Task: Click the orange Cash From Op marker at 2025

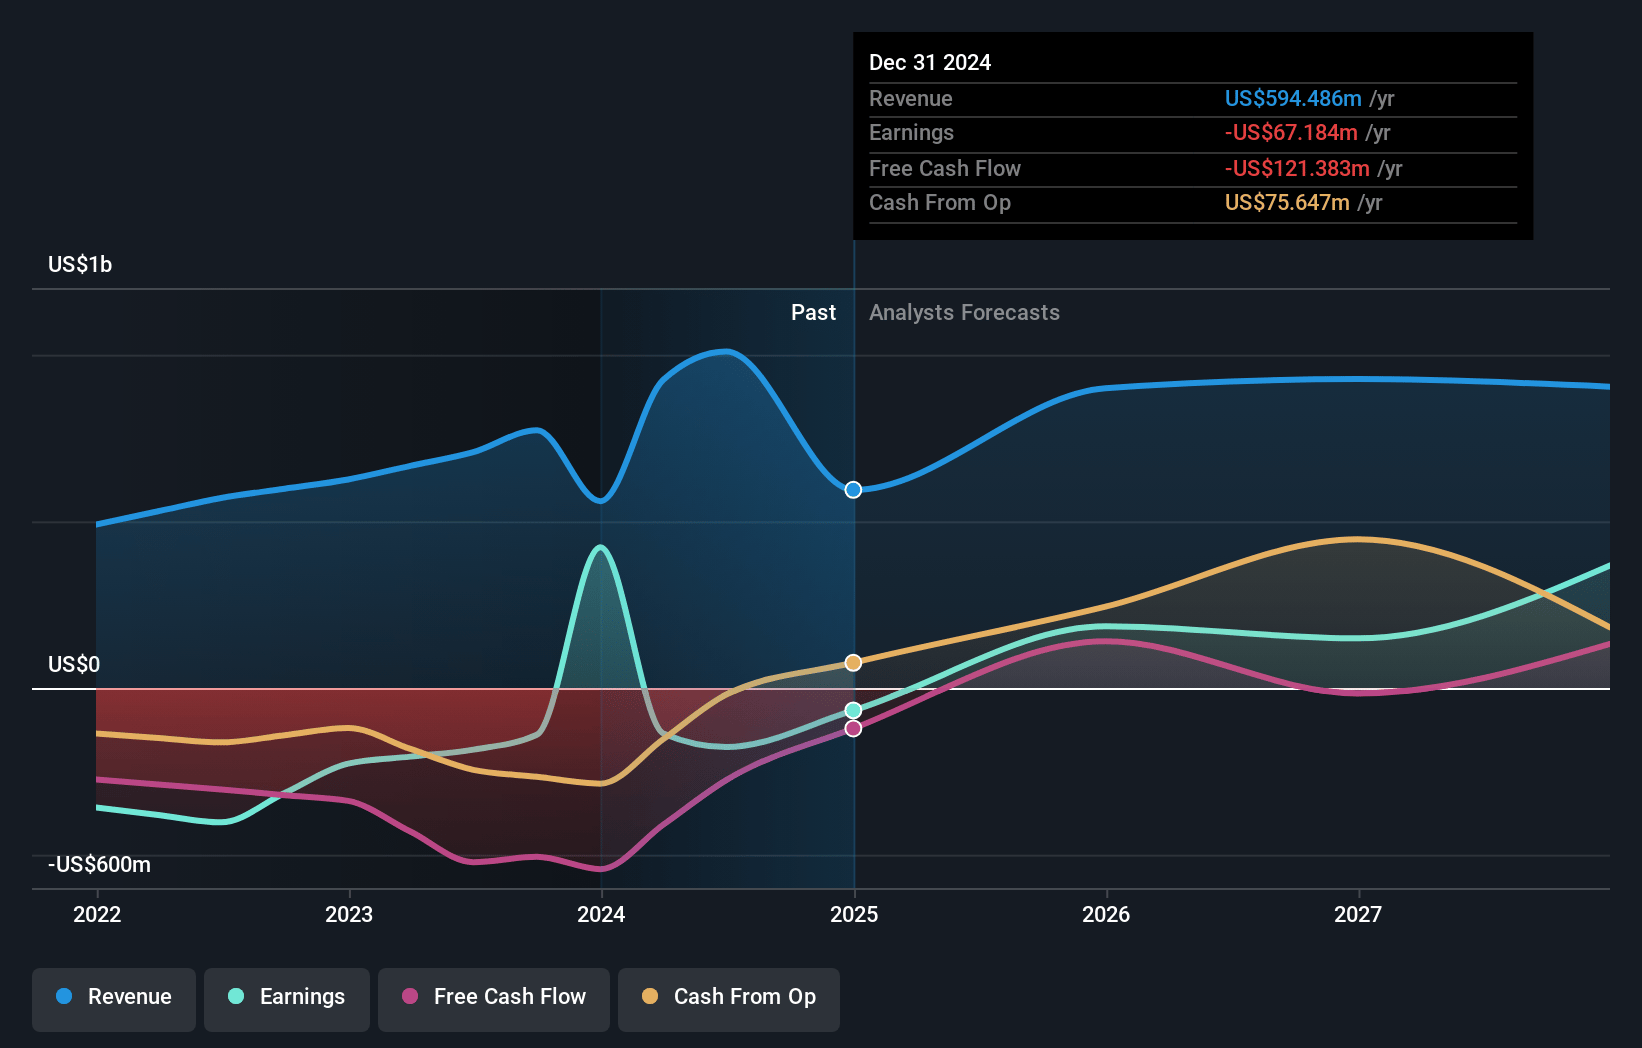Action: click(x=853, y=663)
